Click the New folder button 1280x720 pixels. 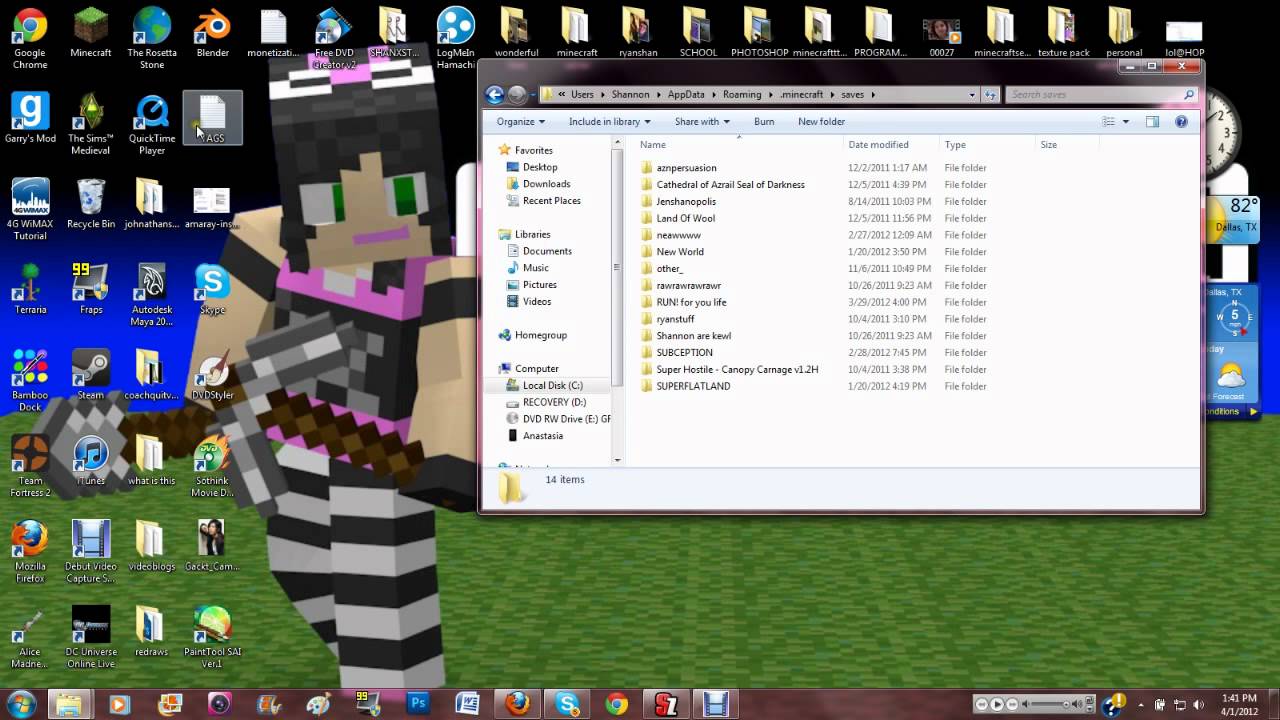[x=821, y=122]
